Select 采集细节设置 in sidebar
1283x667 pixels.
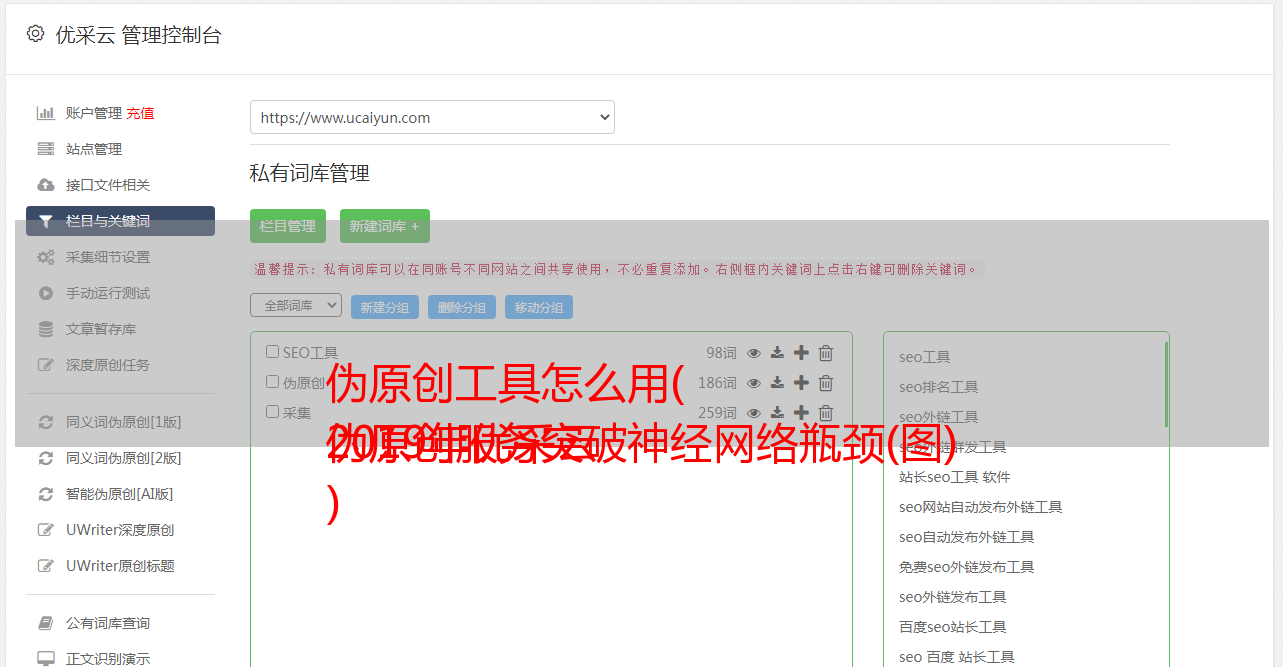[108, 257]
